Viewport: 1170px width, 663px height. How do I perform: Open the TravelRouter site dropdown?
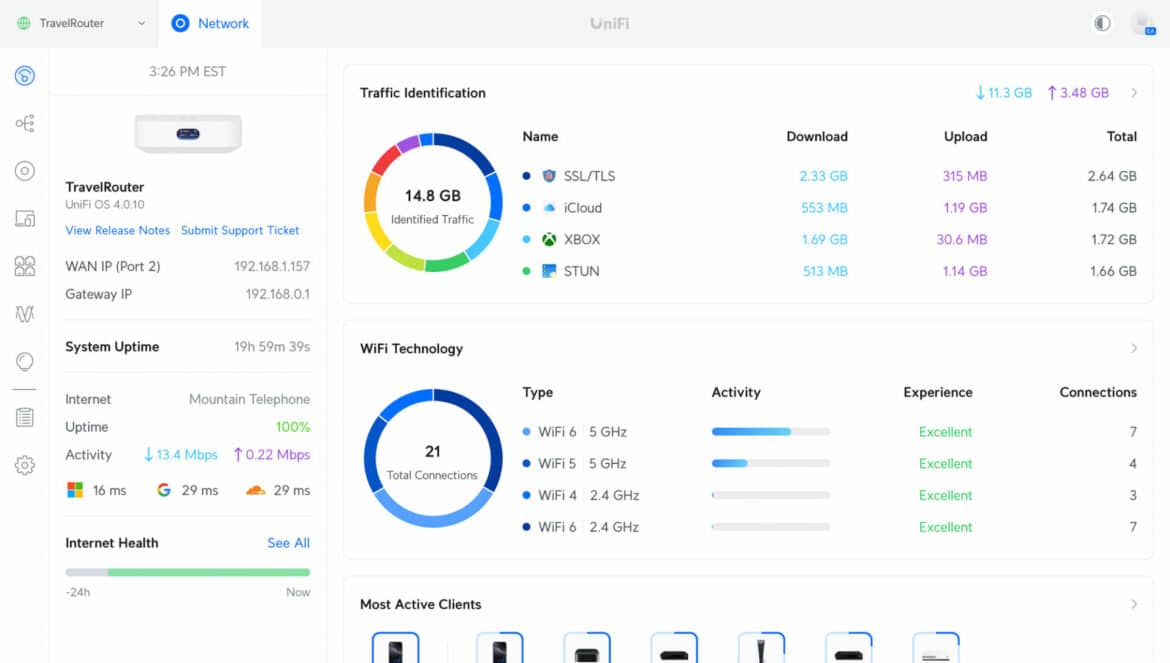click(81, 23)
